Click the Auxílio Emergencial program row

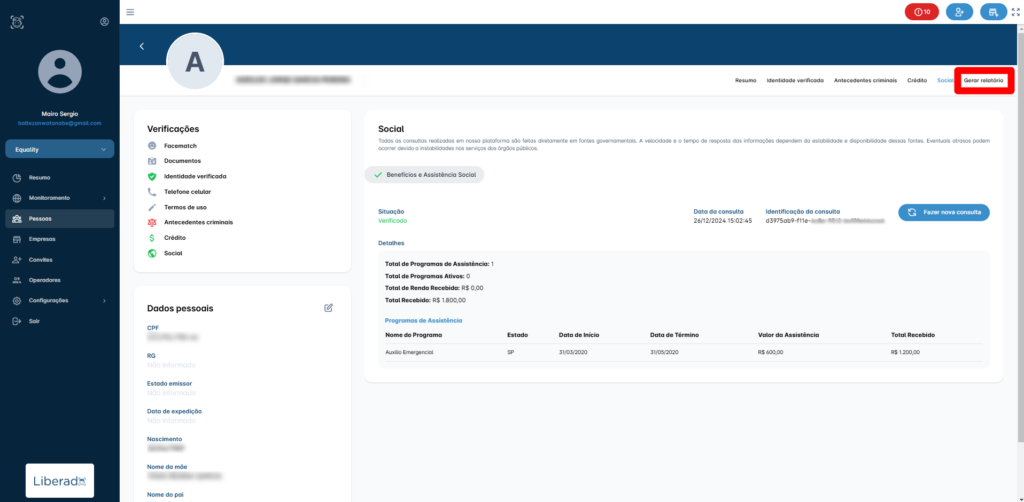coord(684,353)
